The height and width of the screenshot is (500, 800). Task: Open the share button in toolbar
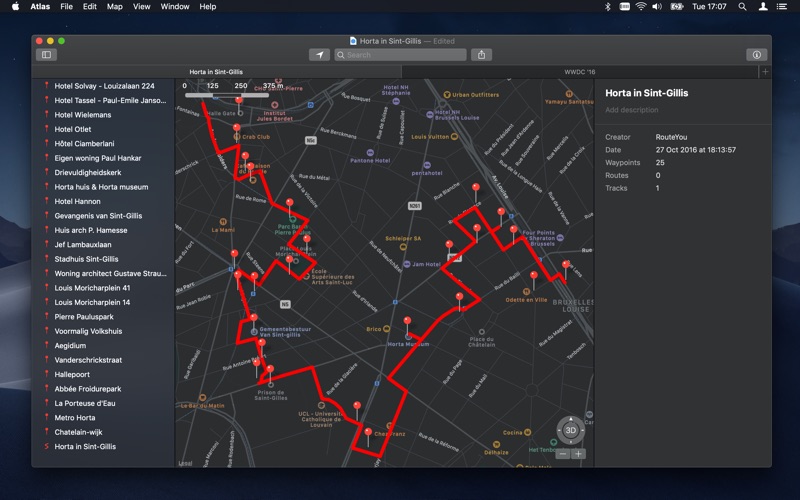coord(481,55)
